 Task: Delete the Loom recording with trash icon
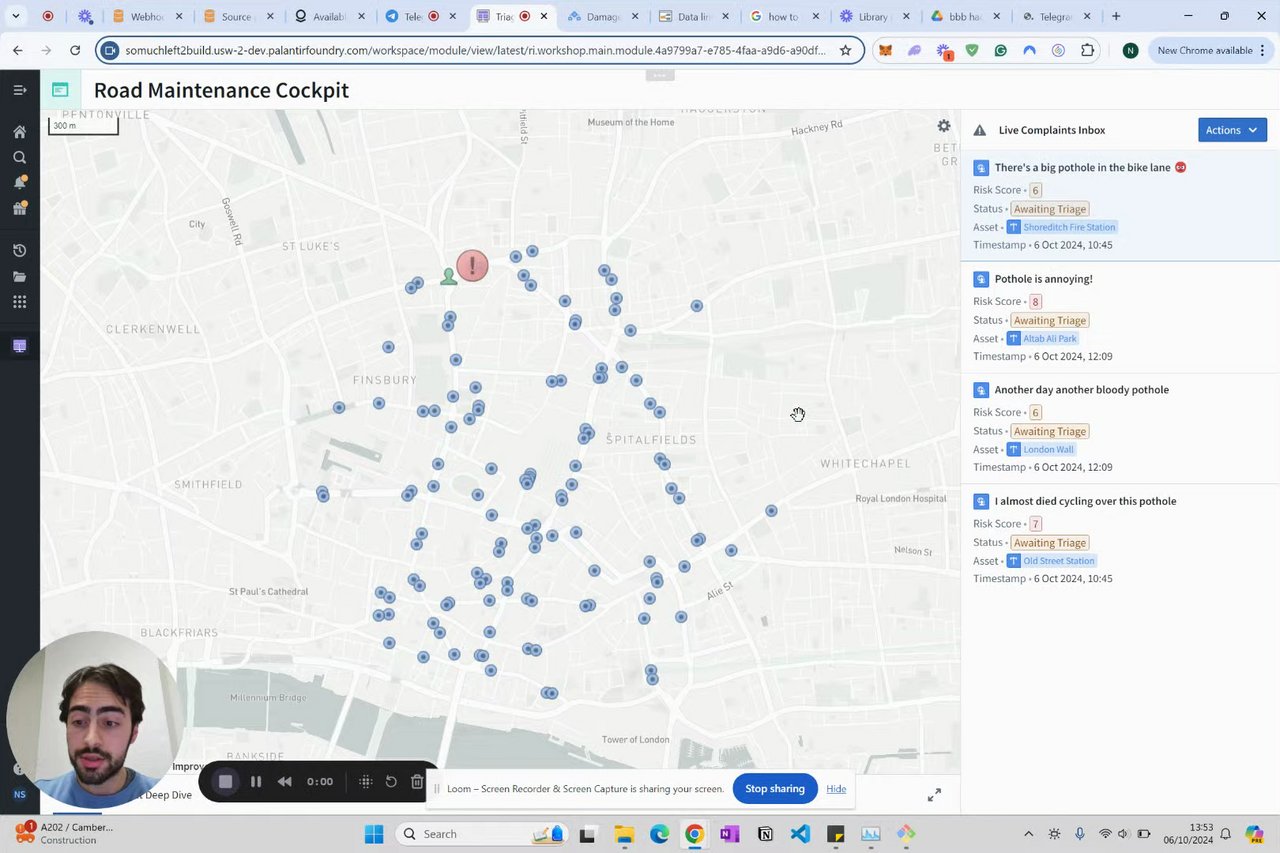coord(417,782)
